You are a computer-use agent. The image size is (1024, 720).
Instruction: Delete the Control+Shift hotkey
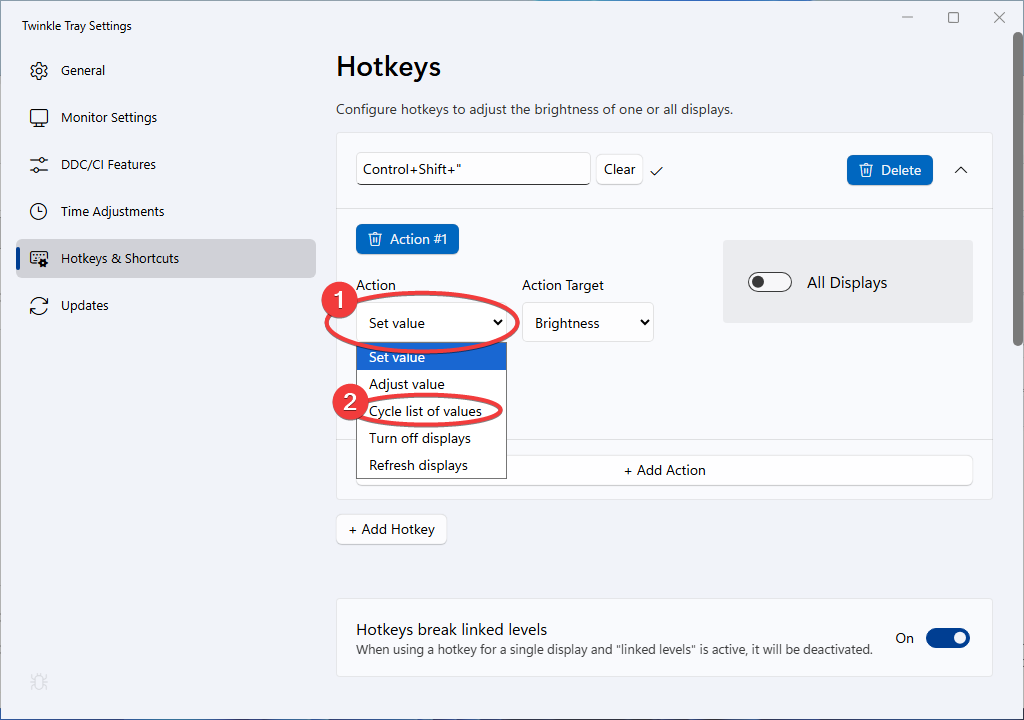pos(889,170)
